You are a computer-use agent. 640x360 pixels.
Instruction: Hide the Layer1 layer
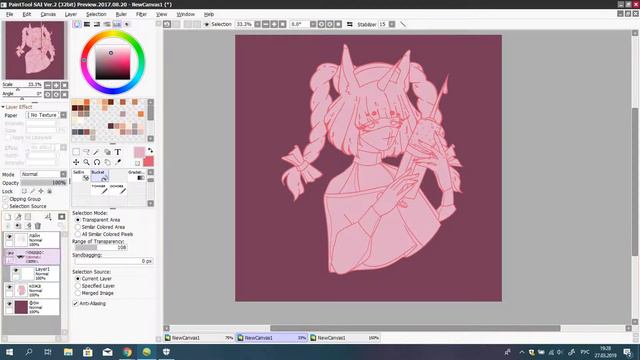[x=16, y=270]
